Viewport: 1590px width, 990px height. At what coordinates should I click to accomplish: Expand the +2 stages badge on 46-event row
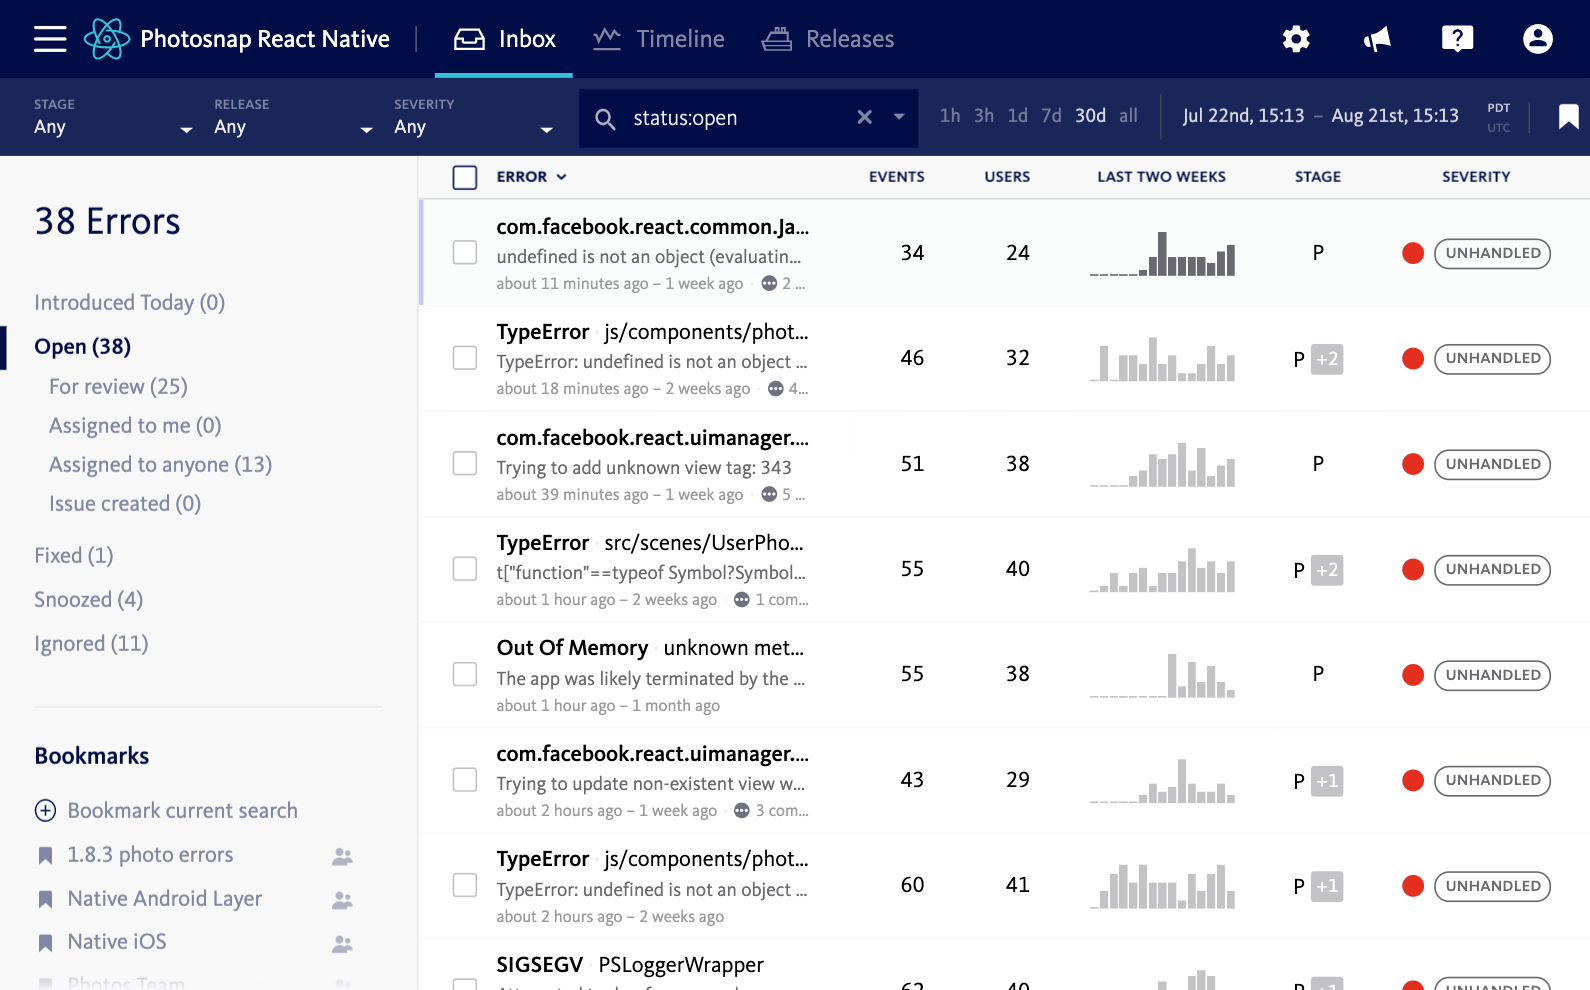pyautogui.click(x=1327, y=359)
